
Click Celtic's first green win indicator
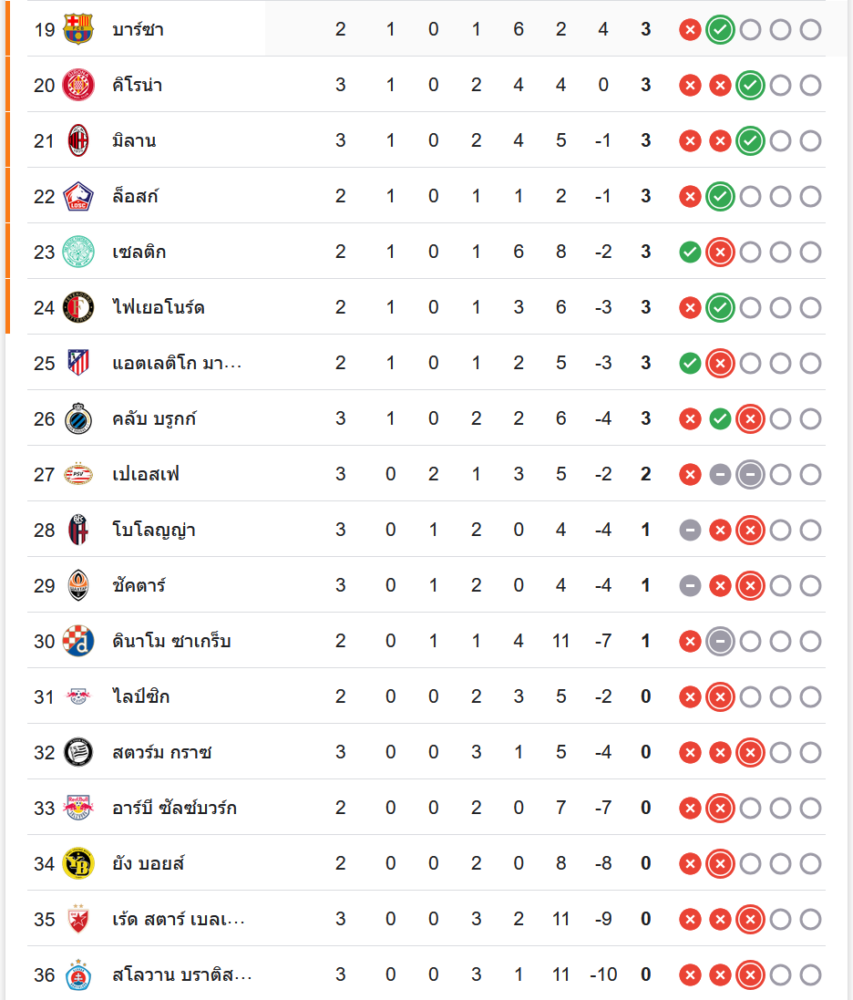coord(689,252)
